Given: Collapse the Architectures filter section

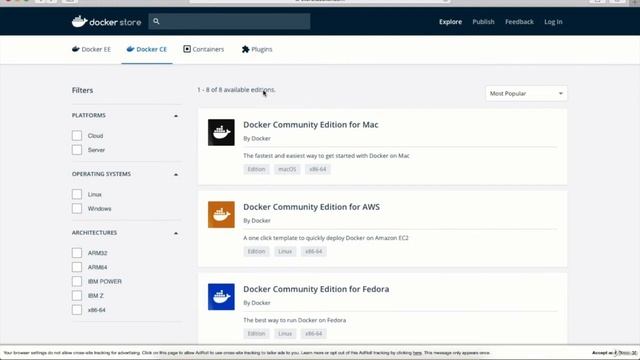Looking at the screenshot, I should 176,233.
